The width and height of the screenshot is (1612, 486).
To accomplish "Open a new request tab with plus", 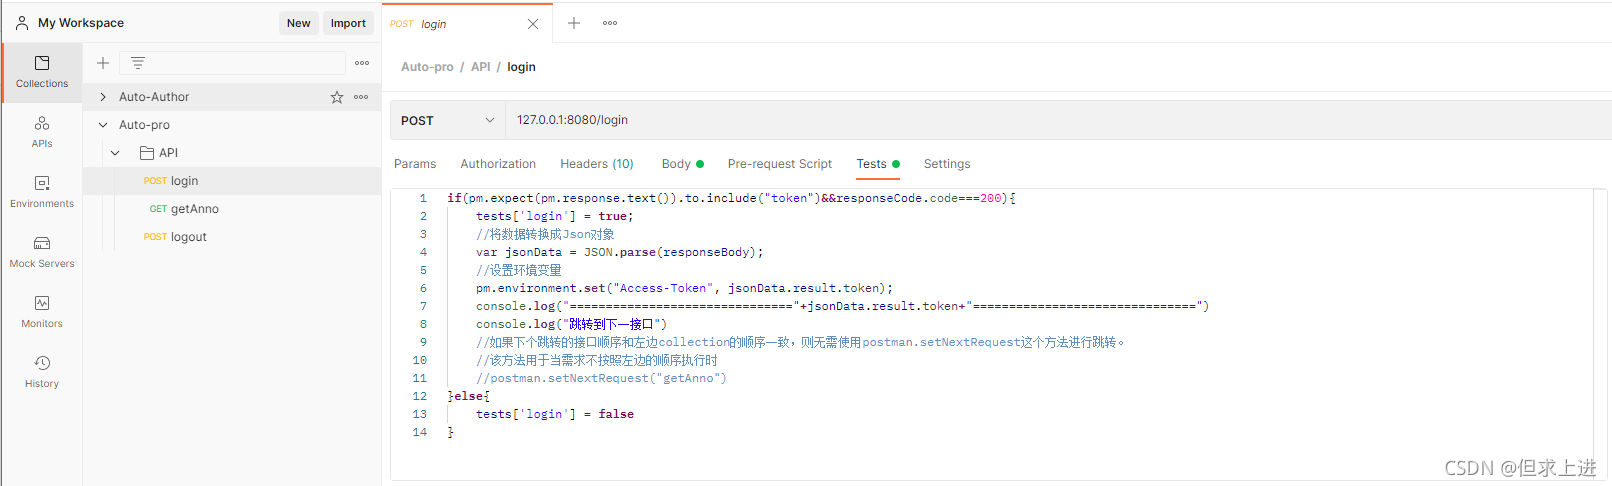I will [x=574, y=23].
